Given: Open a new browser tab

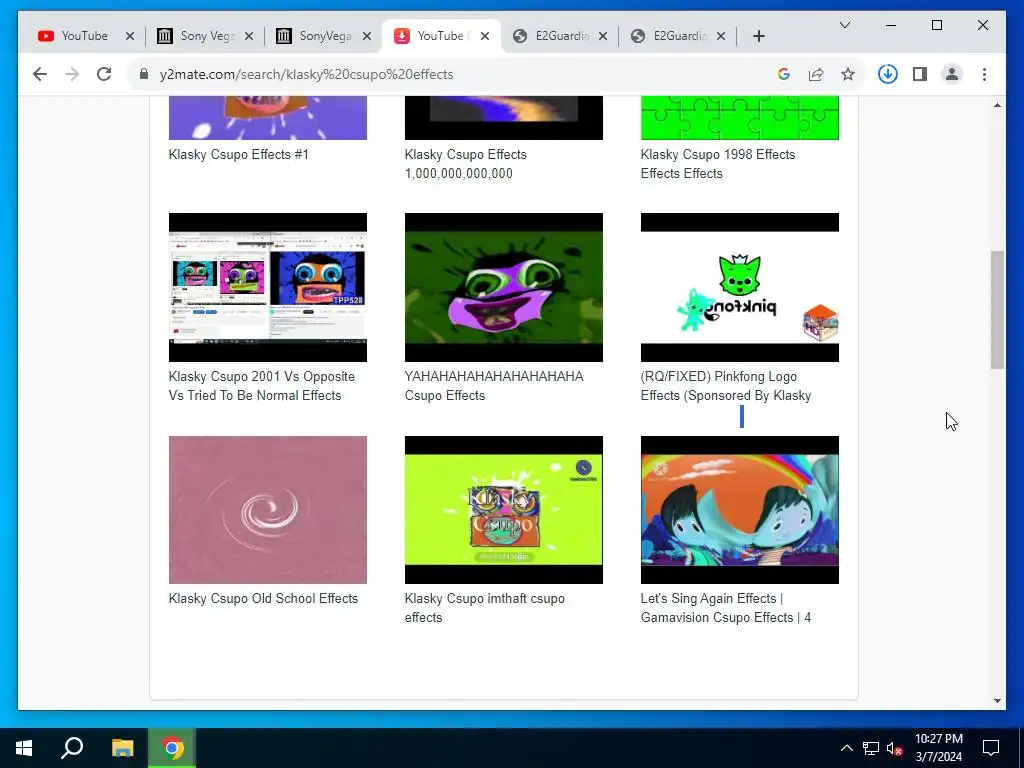Looking at the screenshot, I should click(x=758, y=37).
